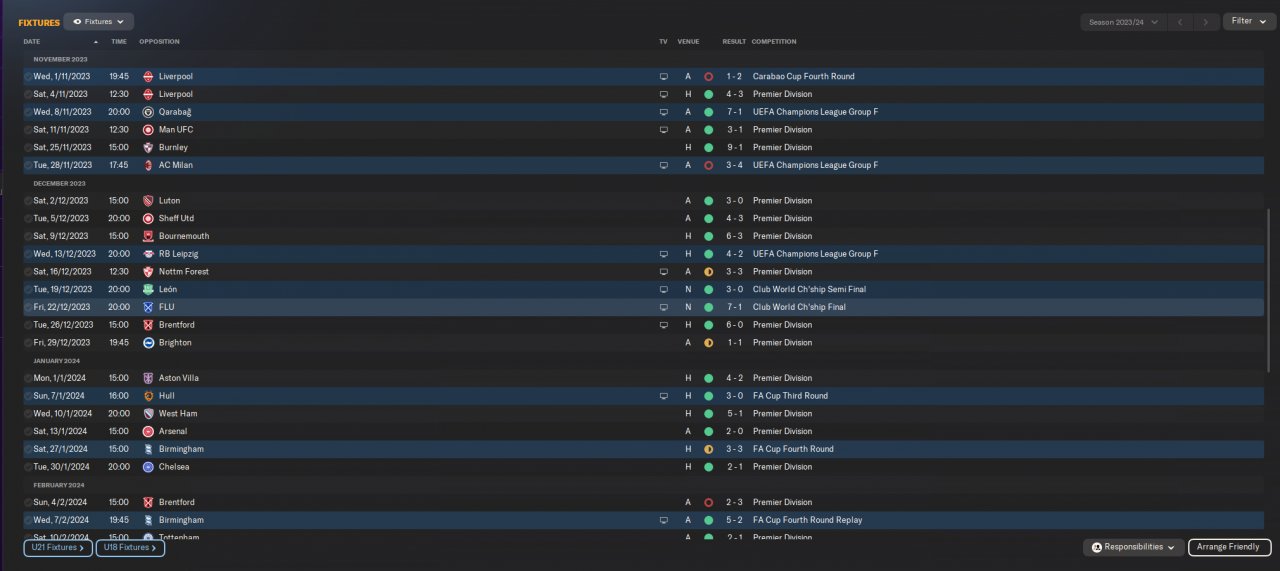Sort fixtures by the Date column header

point(32,42)
